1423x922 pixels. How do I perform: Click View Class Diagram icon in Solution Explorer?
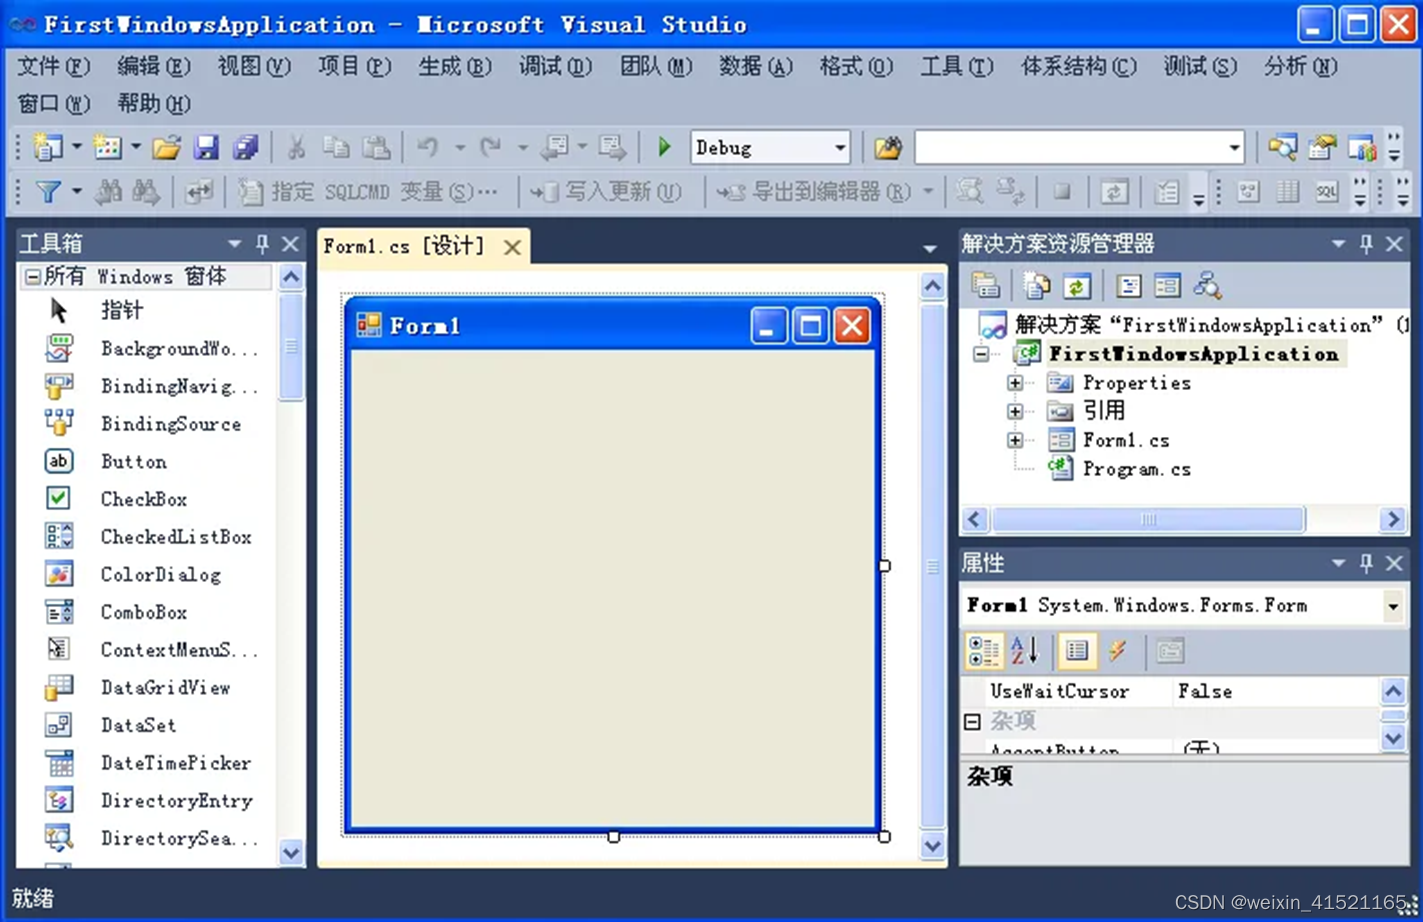pyautogui.click(x=1207, y=286)
